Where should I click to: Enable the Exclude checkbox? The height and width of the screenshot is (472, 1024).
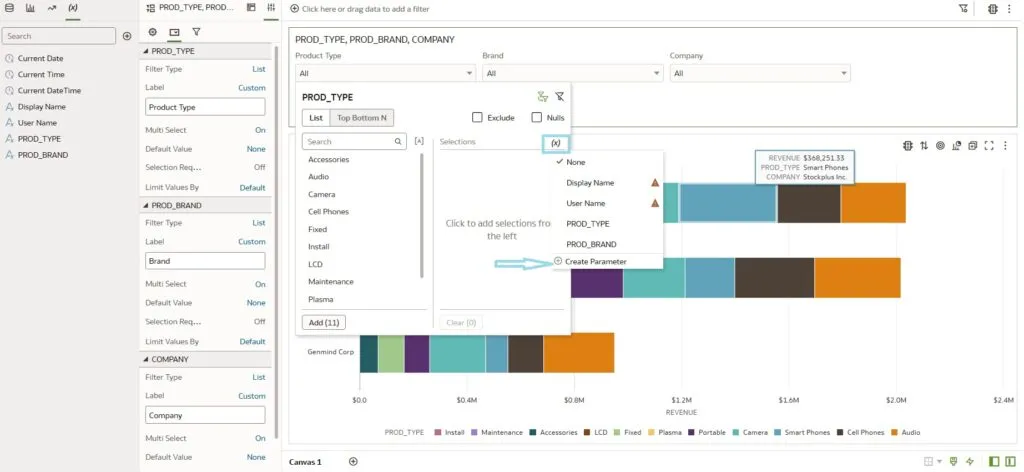(478, 117)
